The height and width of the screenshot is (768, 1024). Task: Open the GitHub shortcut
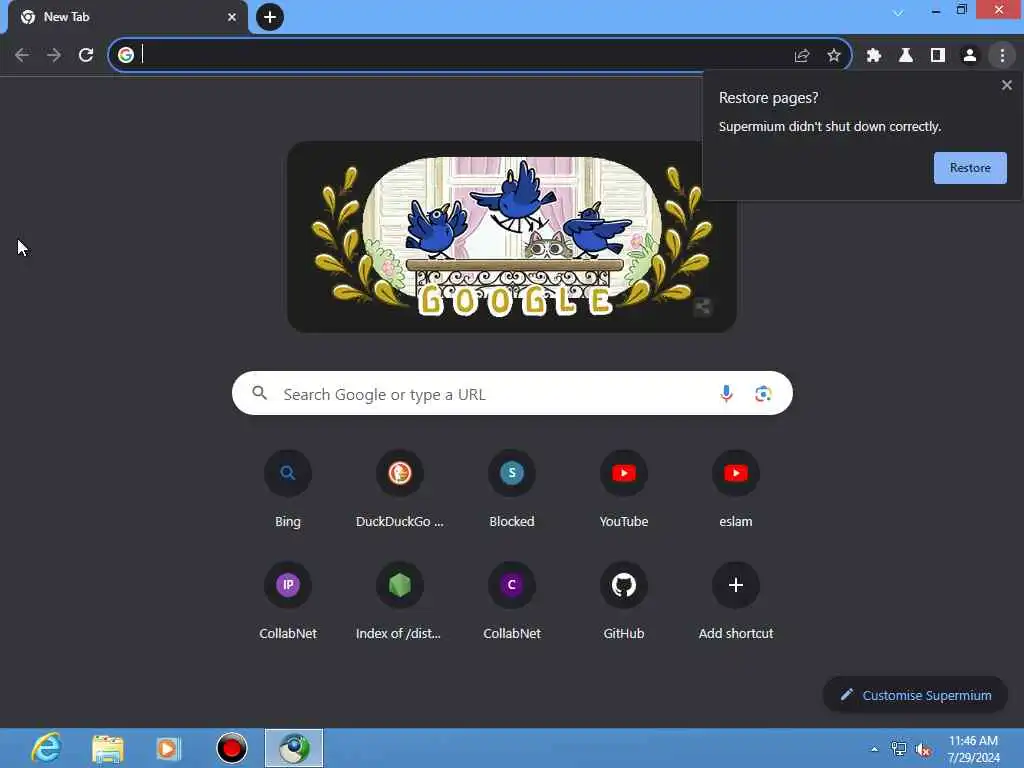coord(624,600)
